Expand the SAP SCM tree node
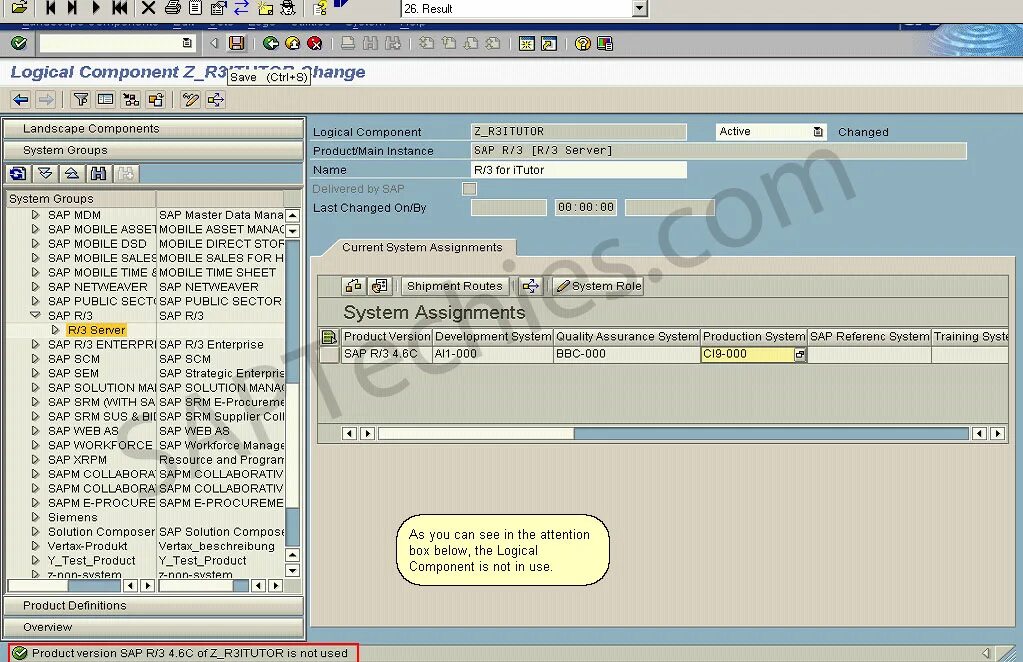 [35, 359]
